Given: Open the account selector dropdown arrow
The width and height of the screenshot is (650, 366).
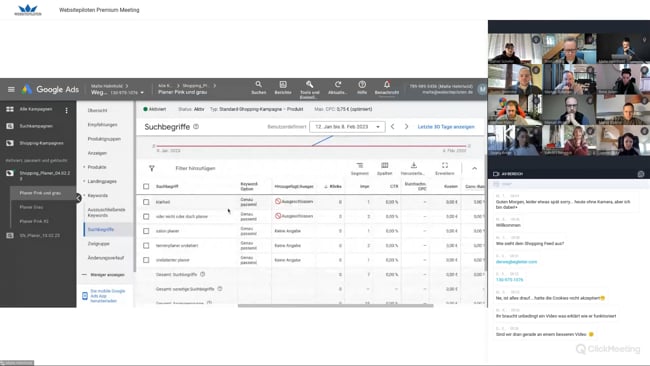Looking at the screenshot, I should click(142, 92).
